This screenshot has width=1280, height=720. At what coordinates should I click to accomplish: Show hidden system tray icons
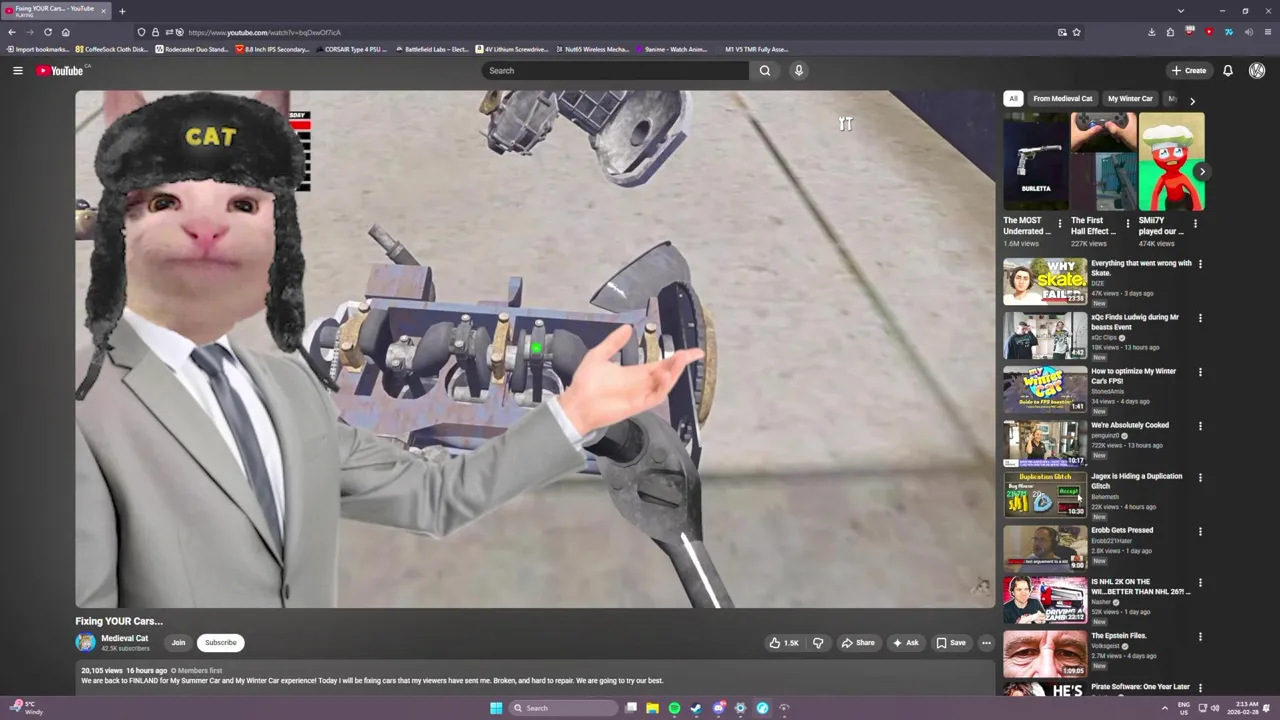tap(1164, 708)
